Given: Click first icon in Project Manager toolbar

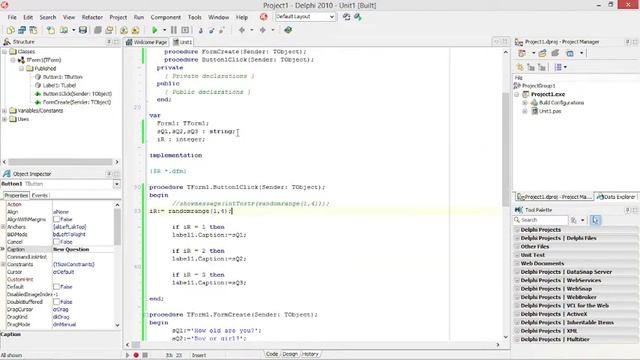Looking at the screenshot, I should coord(522,53).
